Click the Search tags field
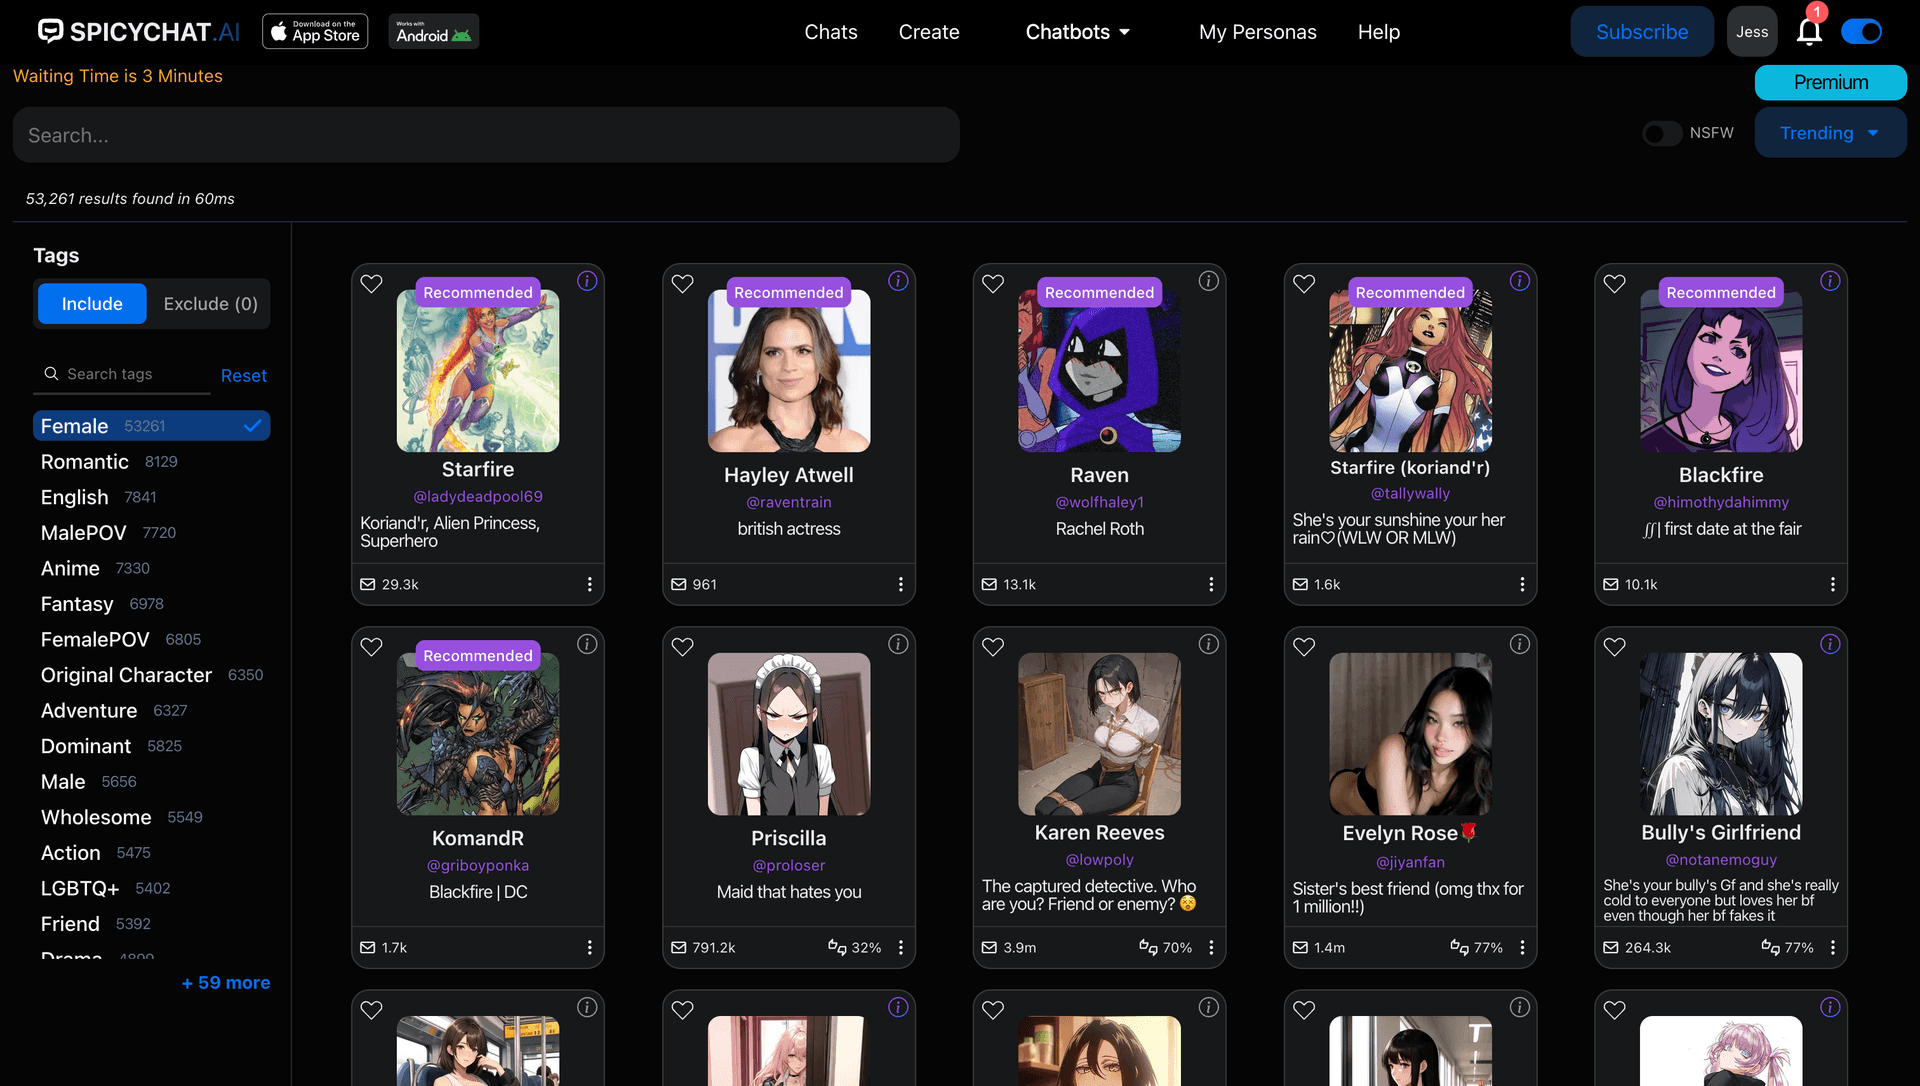 coord(122,374)
